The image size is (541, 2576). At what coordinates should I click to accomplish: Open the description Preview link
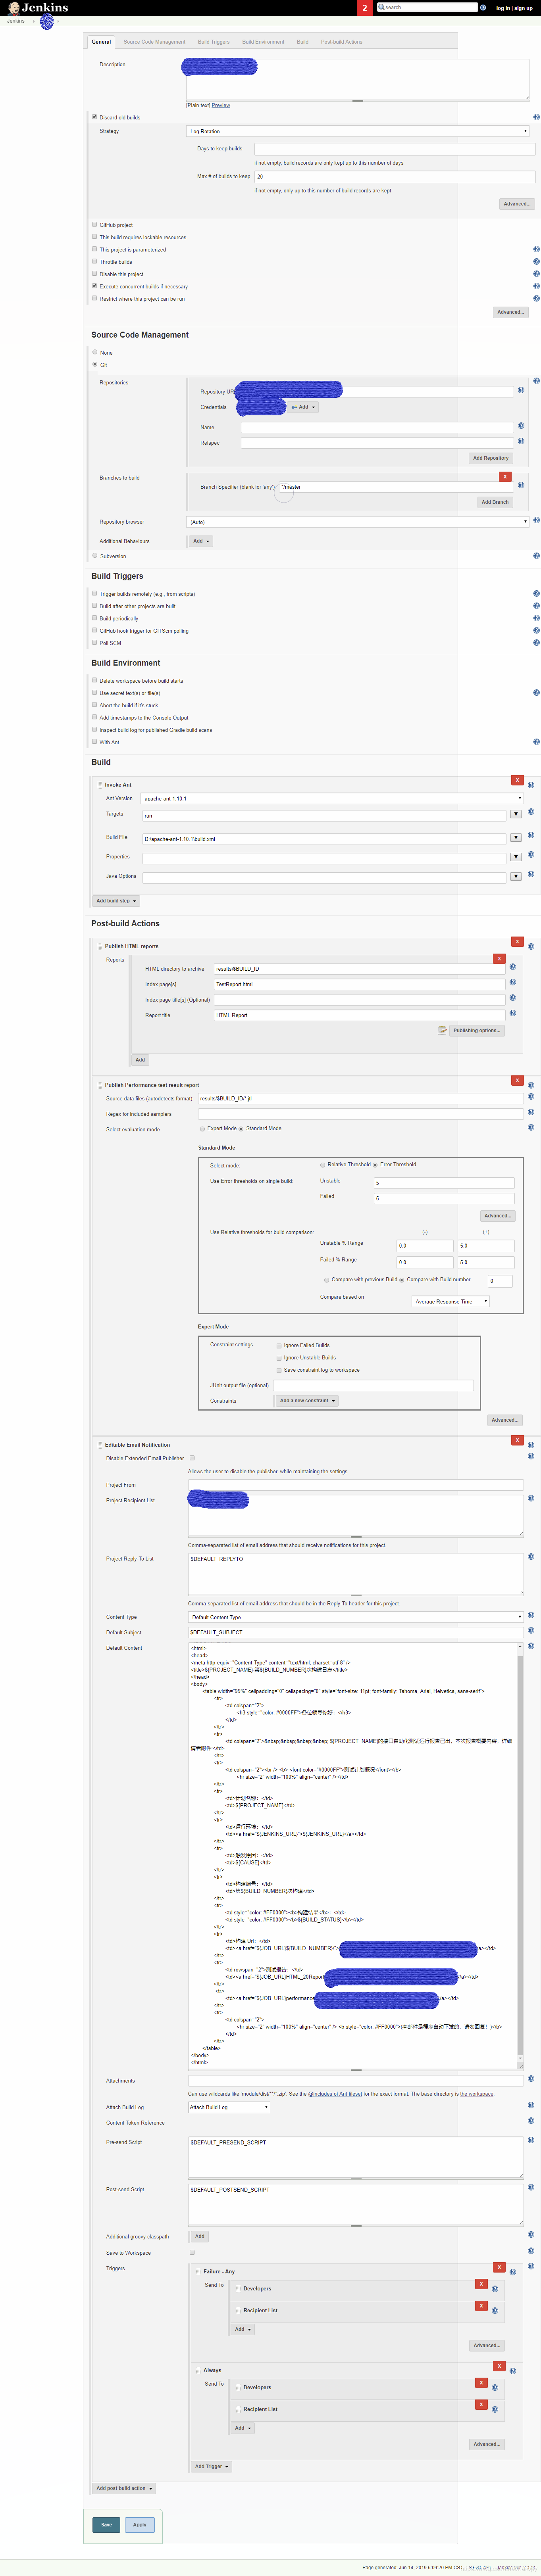point(221,105)
